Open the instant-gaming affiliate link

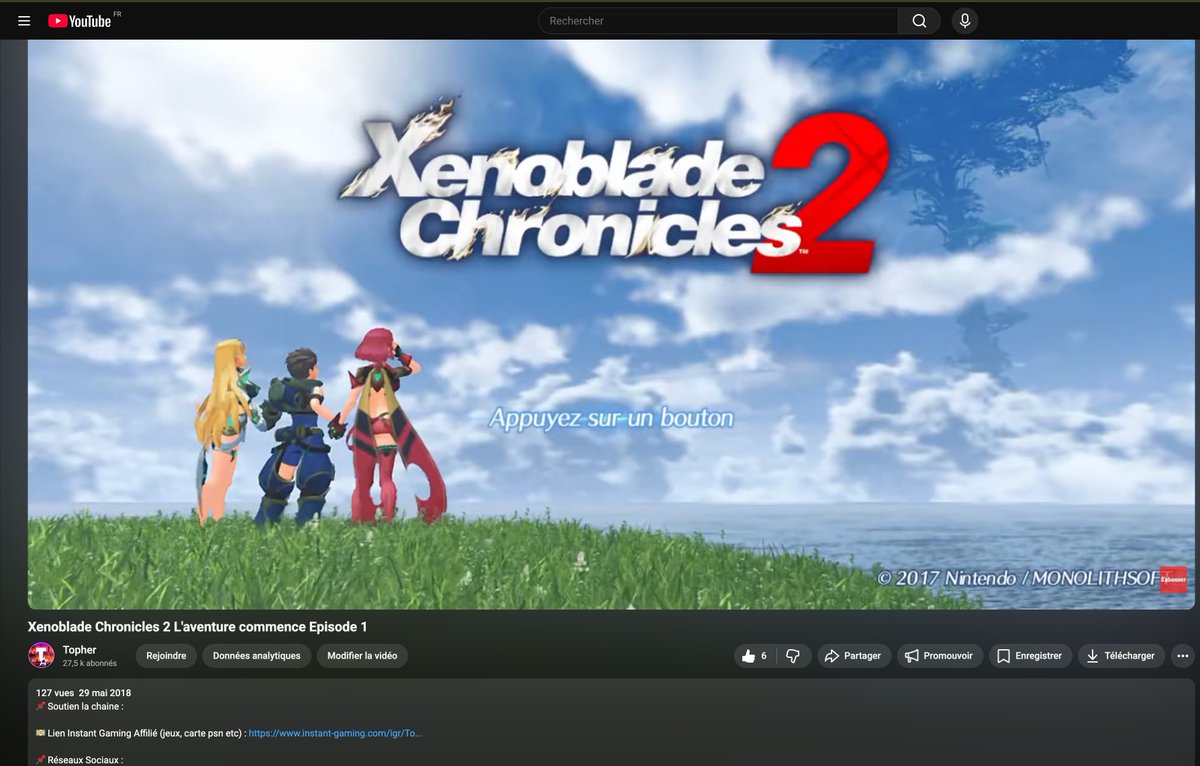pos(335,733)
